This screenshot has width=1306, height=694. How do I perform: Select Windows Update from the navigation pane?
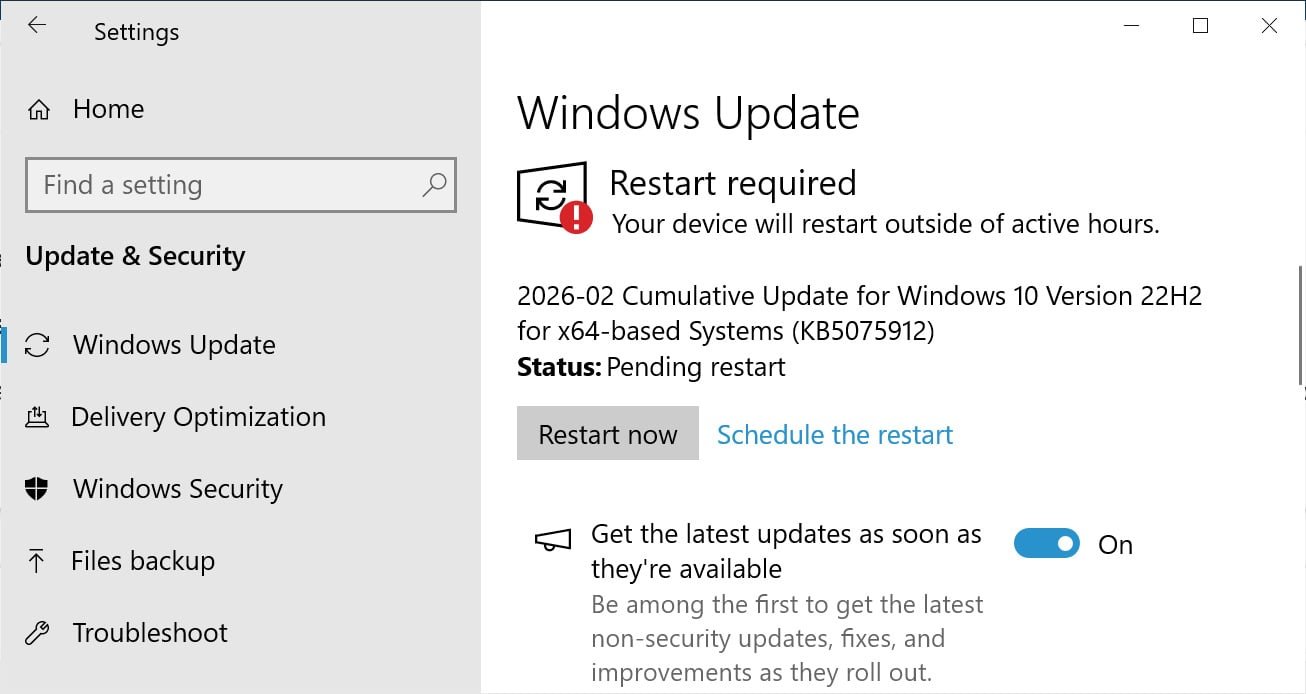[174, 344]
